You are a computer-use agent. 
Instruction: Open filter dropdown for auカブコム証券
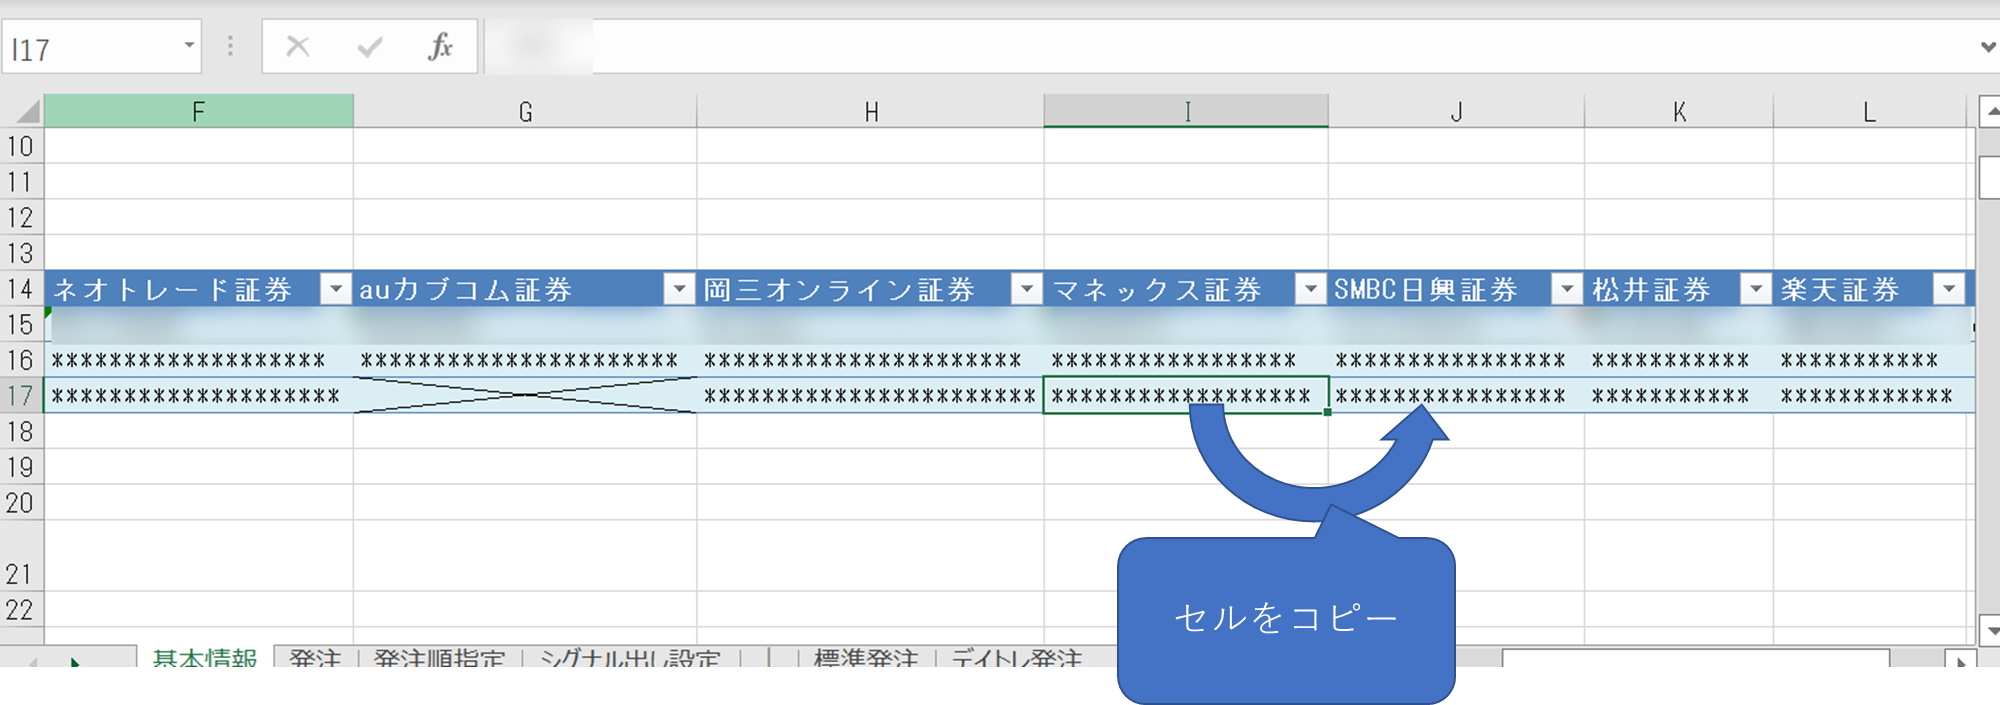point(679,289)
